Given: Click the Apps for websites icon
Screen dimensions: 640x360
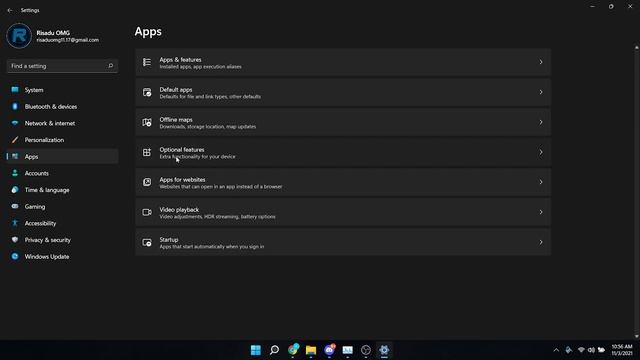Looking at the screenshot, I should pyautogui.click(x=147, y=182).
